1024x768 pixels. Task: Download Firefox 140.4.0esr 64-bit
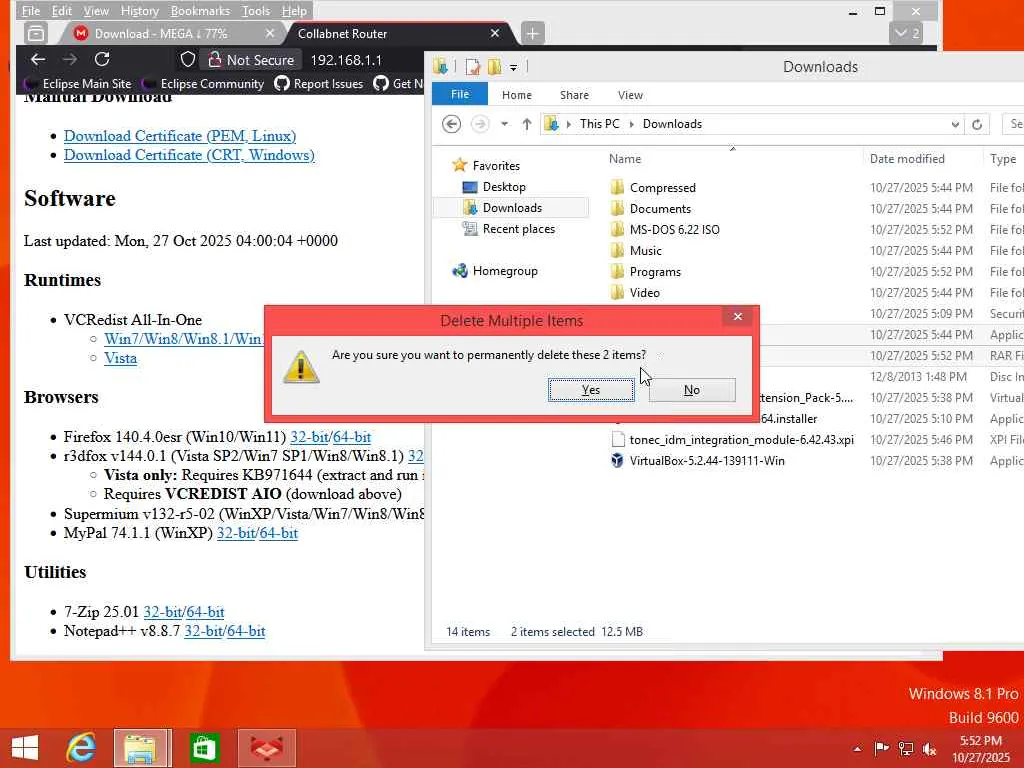pyautogui.click(x=352, y=437)
